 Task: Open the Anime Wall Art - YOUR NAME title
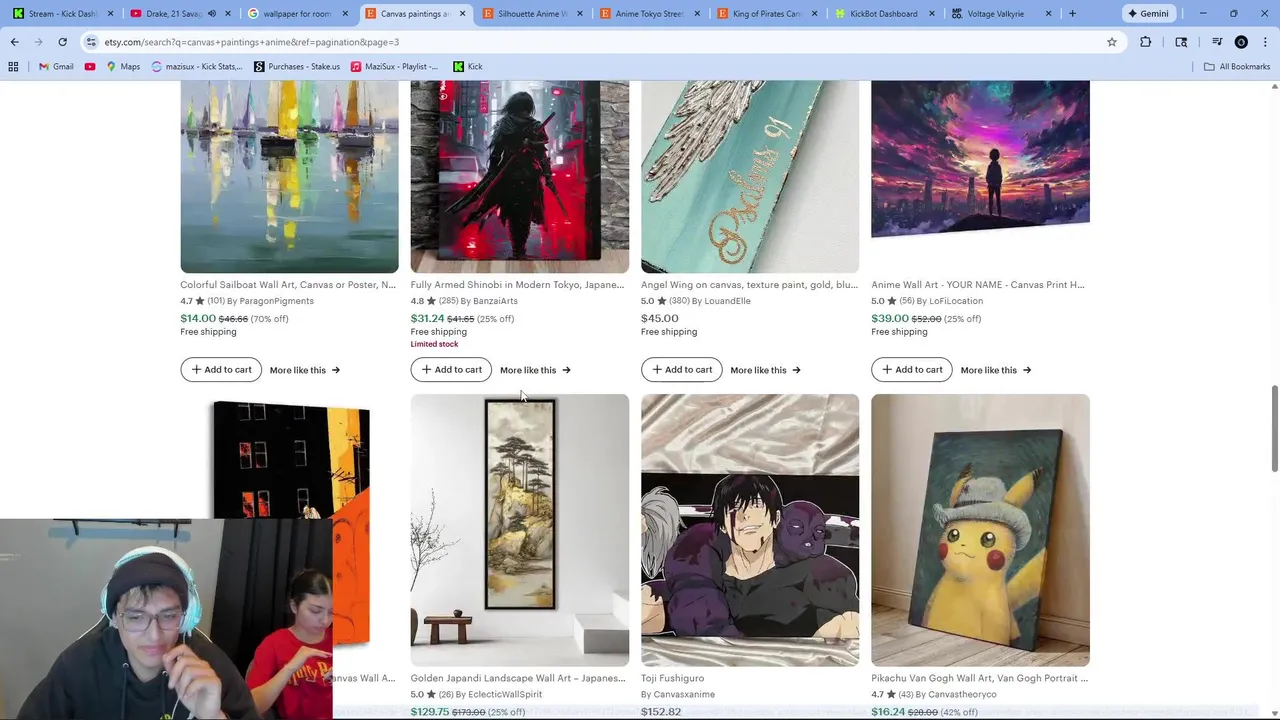click(x=978, y=285)
